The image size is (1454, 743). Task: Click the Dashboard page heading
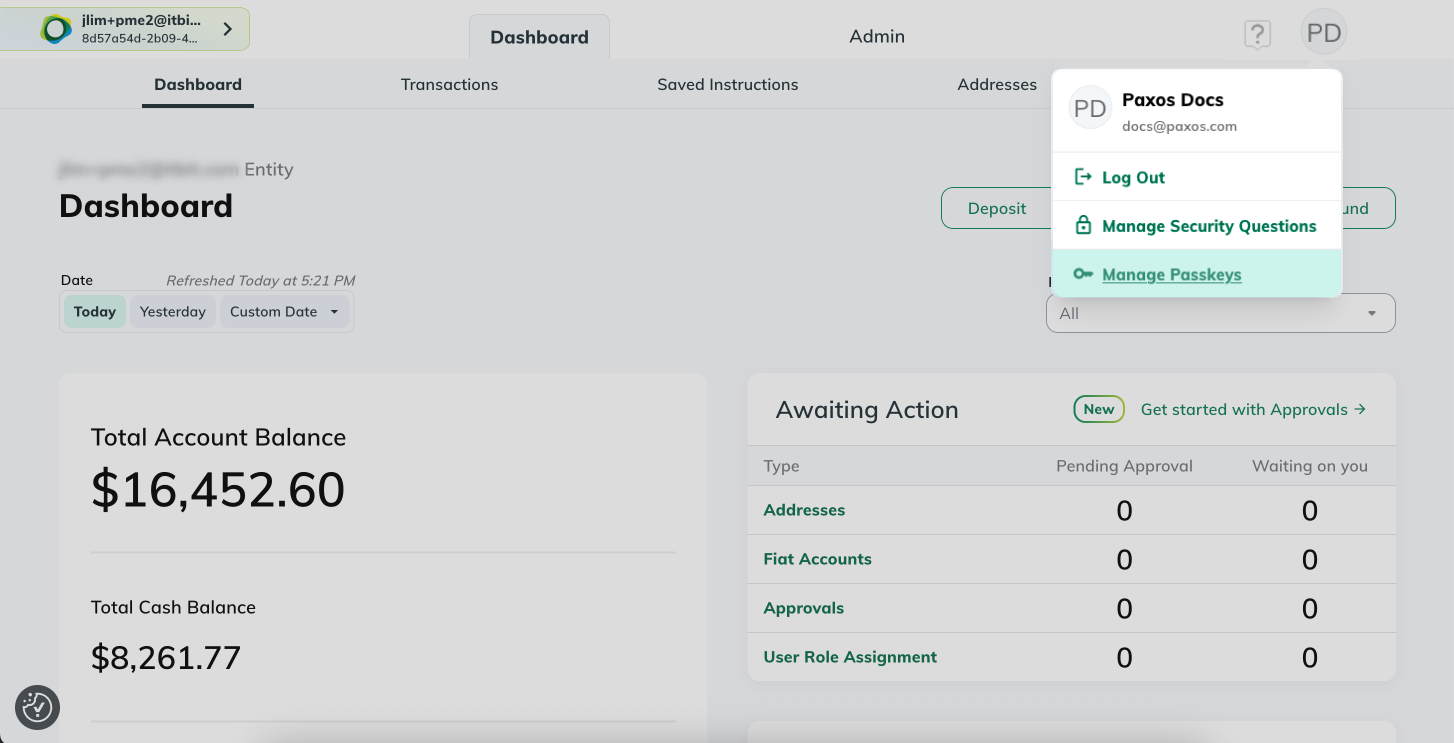[146, 206]
